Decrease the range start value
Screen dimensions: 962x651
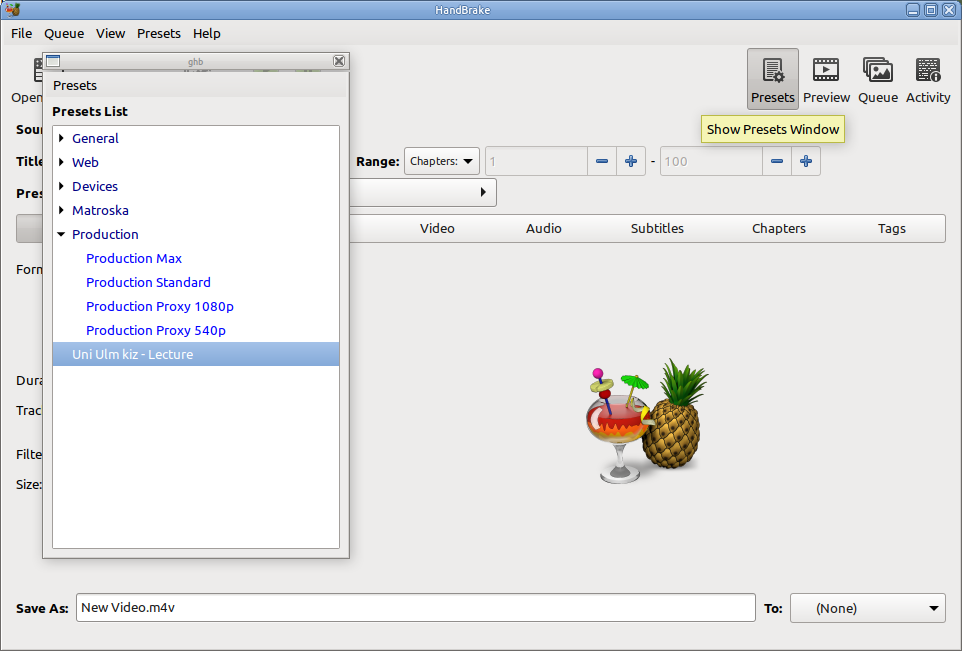pos(602,161)
